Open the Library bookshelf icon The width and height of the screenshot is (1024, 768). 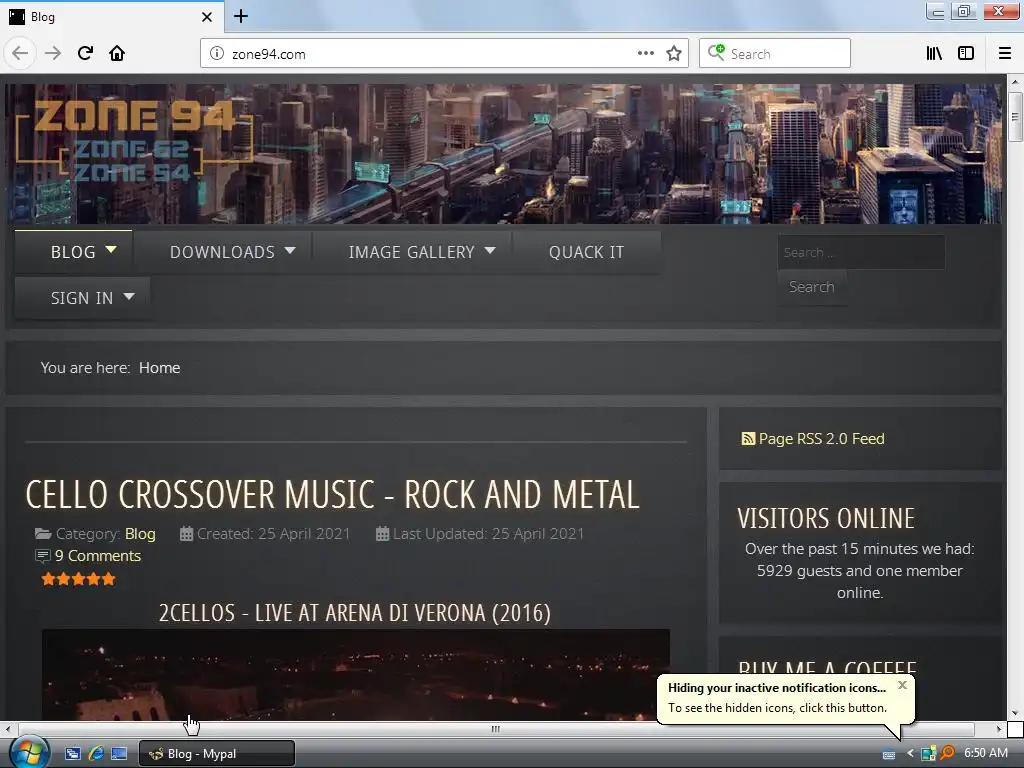934,54
